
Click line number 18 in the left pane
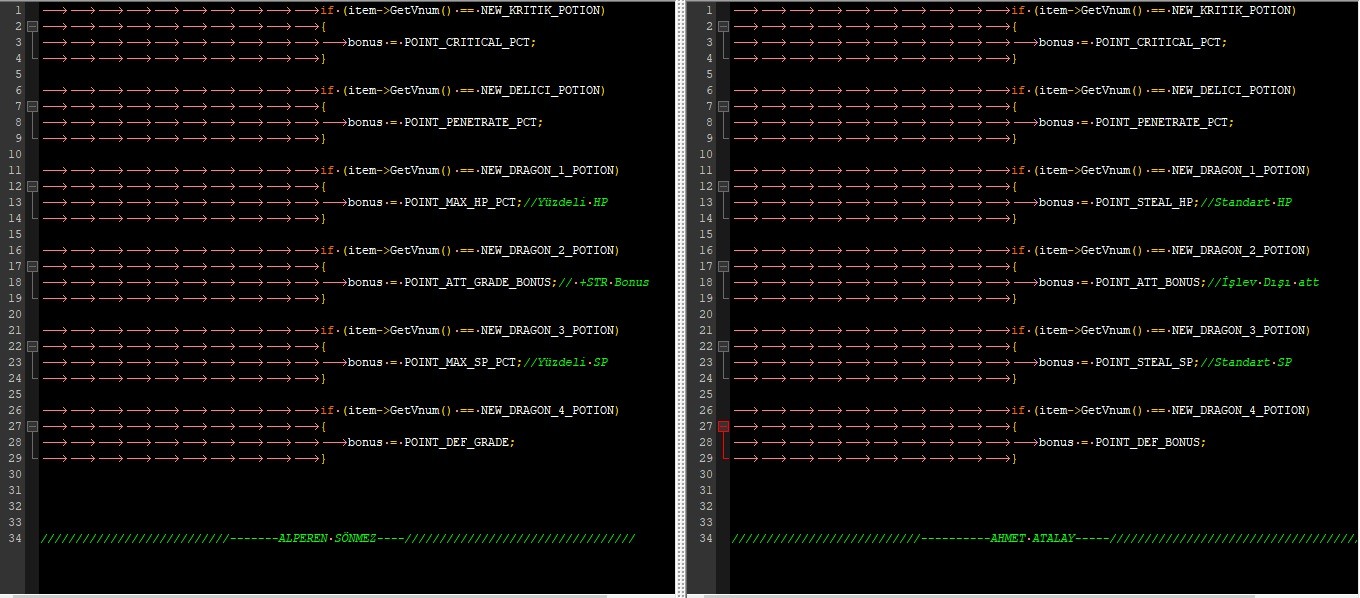pos(15,282)
